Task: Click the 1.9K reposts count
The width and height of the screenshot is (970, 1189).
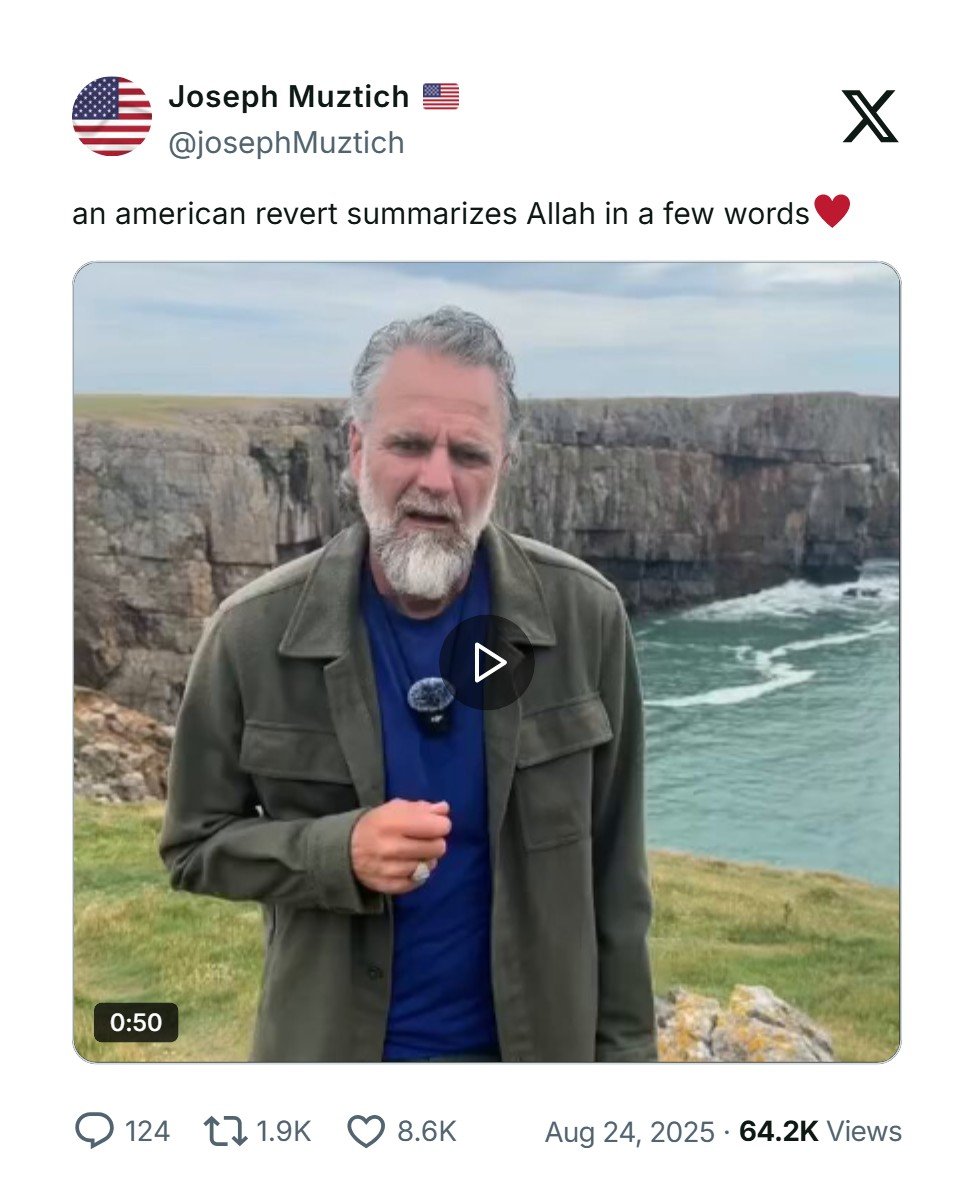Action: pos(284,1132)
